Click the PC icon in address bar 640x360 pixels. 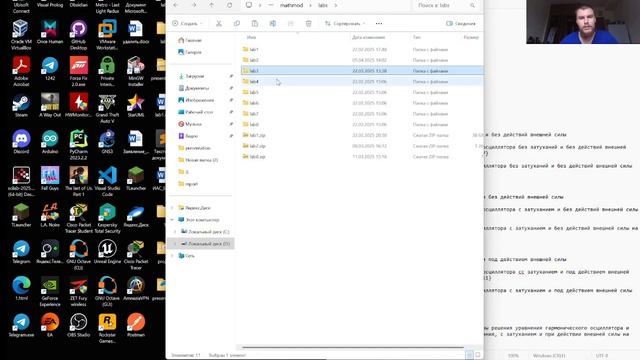point(249,5)
